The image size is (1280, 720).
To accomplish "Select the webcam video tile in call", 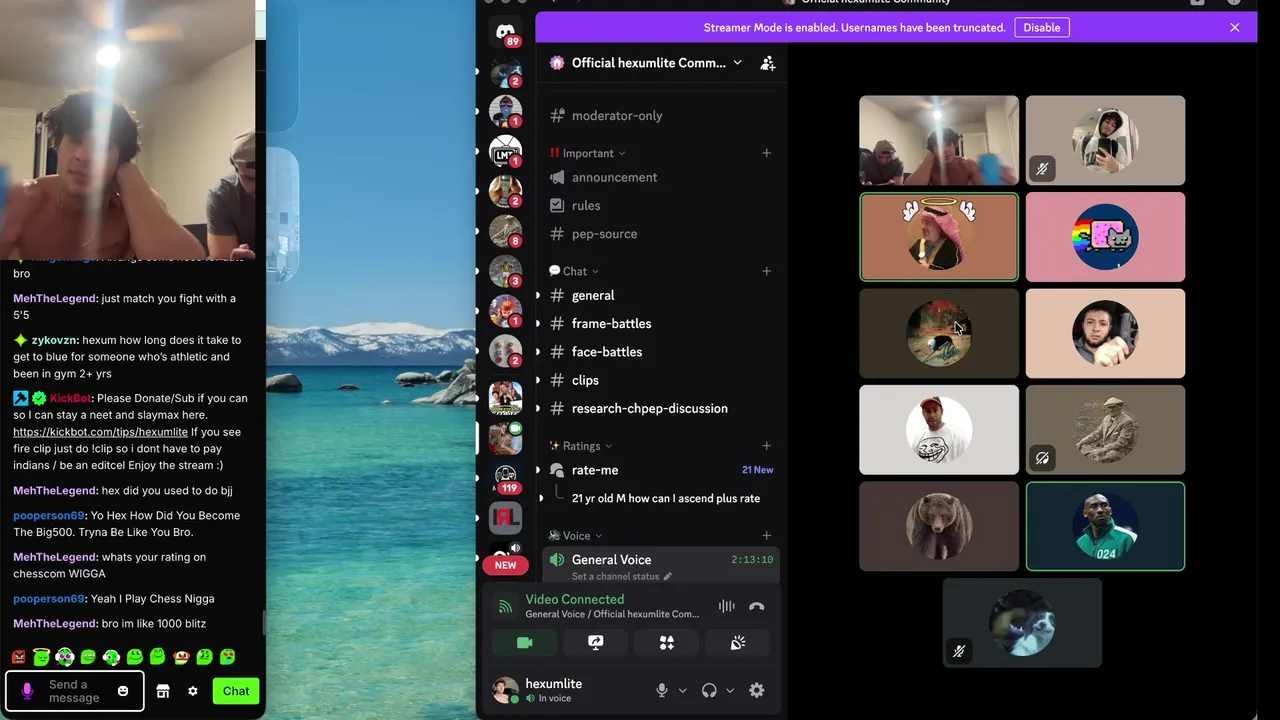I will (939, 140).
